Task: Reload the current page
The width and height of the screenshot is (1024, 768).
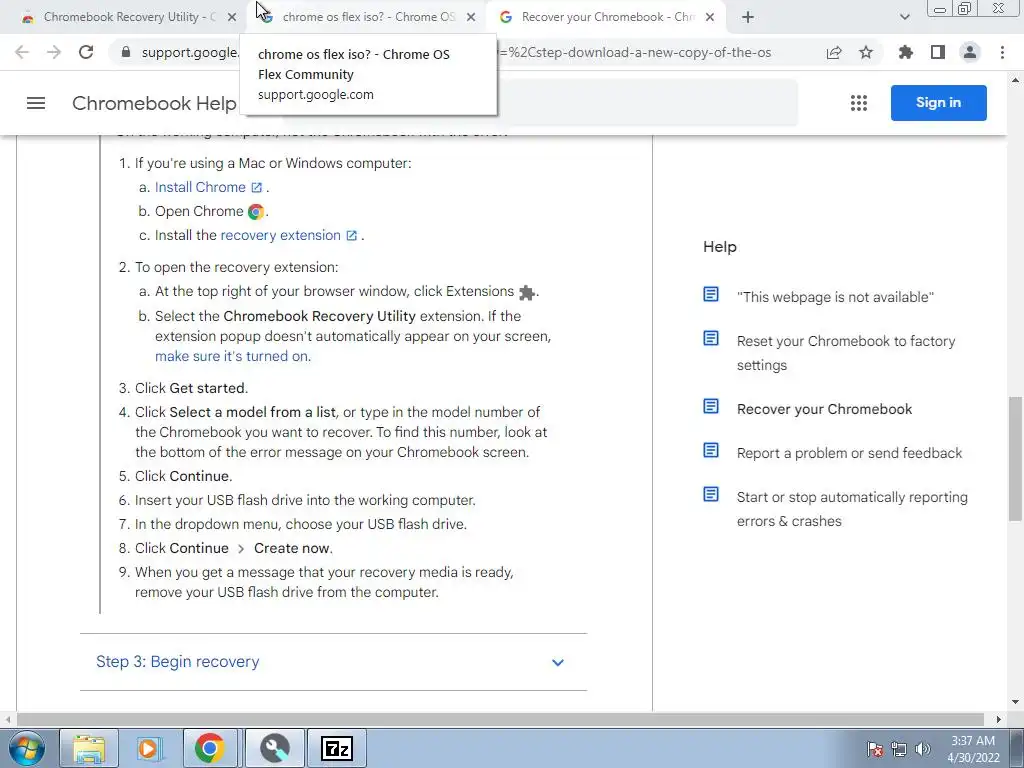Action: tap(86, 52)
